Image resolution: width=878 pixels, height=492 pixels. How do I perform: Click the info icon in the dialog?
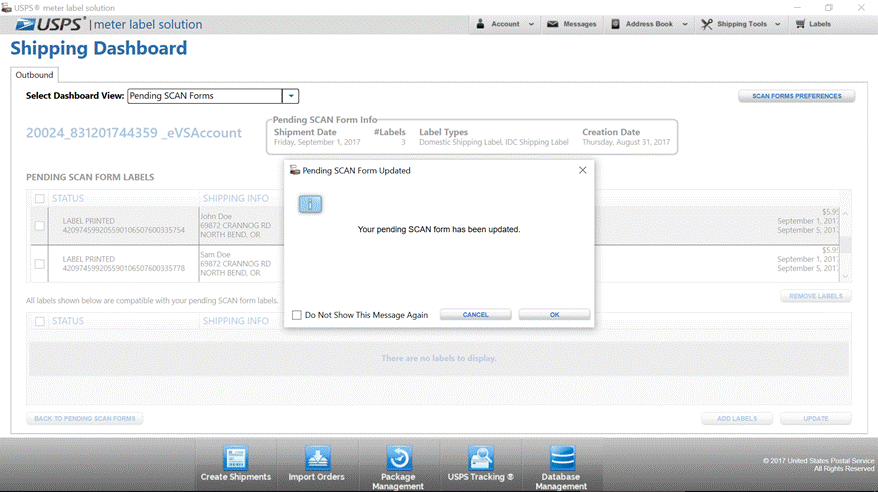[310, 204]
